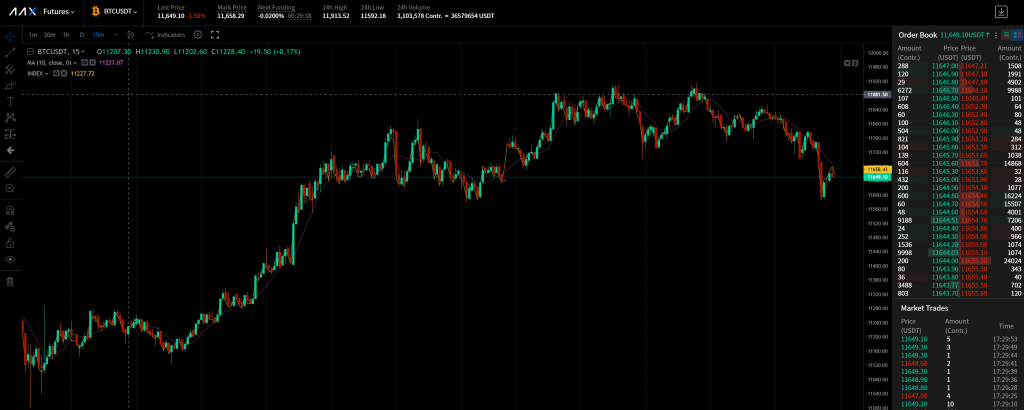
Task: Select the crosshair cursor tool
Action: [10, 35]
